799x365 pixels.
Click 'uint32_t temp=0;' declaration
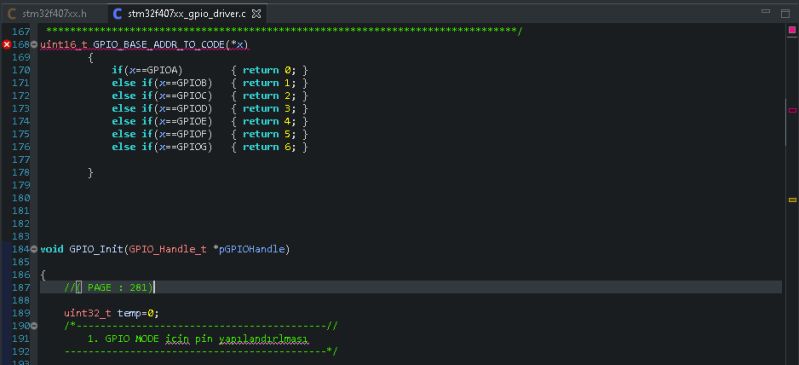pyautogui.click(x=111, y=313)
